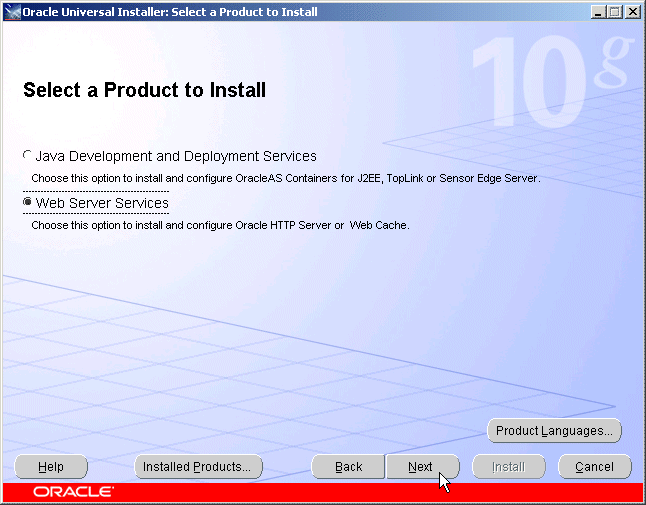Minimize the Oracle Universal Installer window
Image resolution: width=646 pixels, height=505 pixels.
coord(599,12)
